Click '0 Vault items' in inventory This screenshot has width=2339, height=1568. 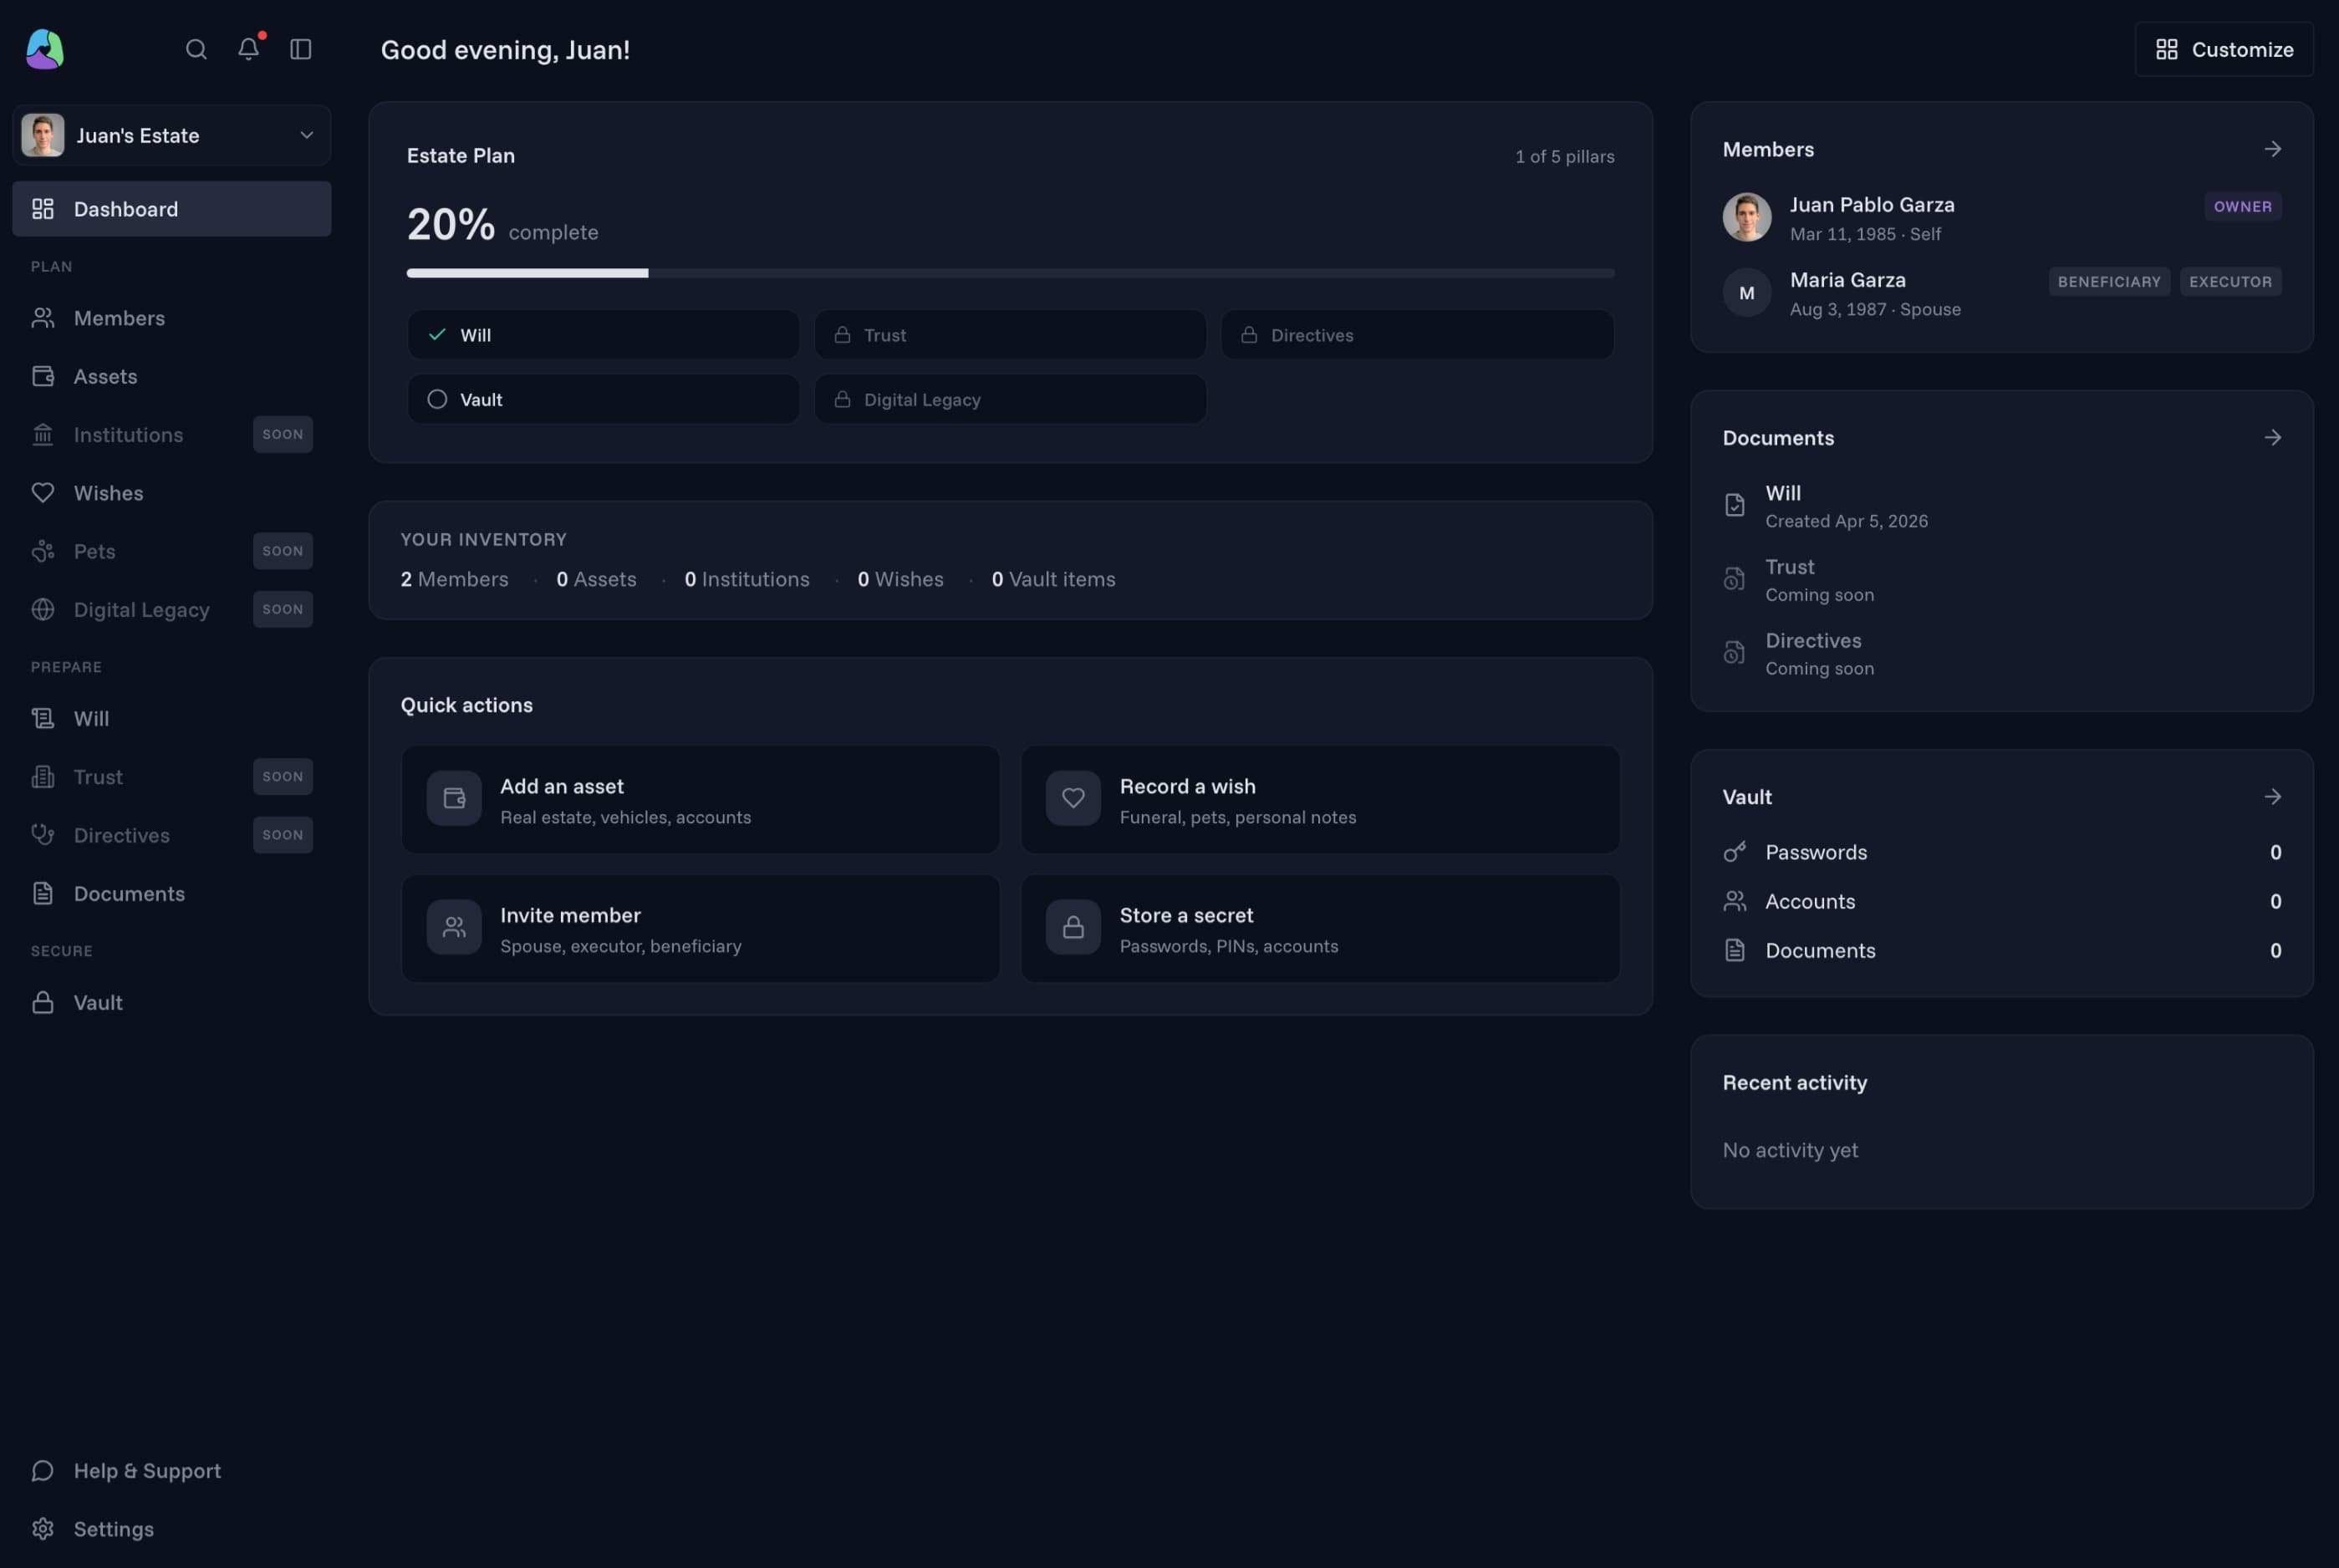[x=1053, y=579]
